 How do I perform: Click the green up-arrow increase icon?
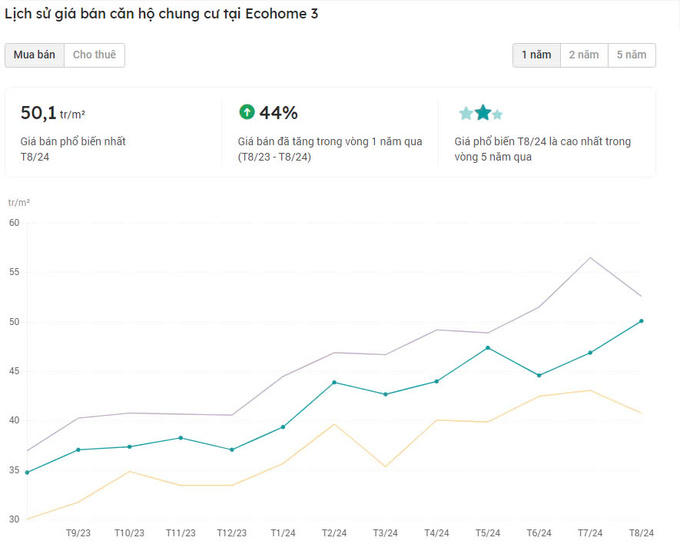[x=247, y=112]
